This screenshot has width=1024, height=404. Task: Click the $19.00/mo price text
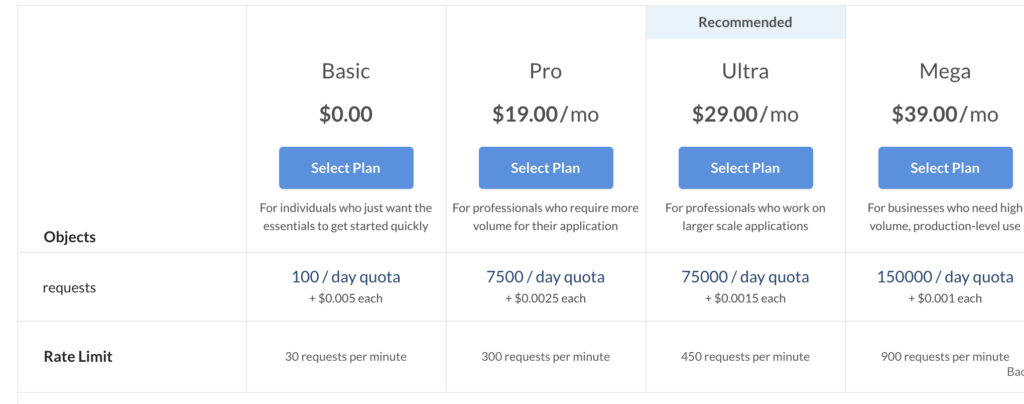546,115
